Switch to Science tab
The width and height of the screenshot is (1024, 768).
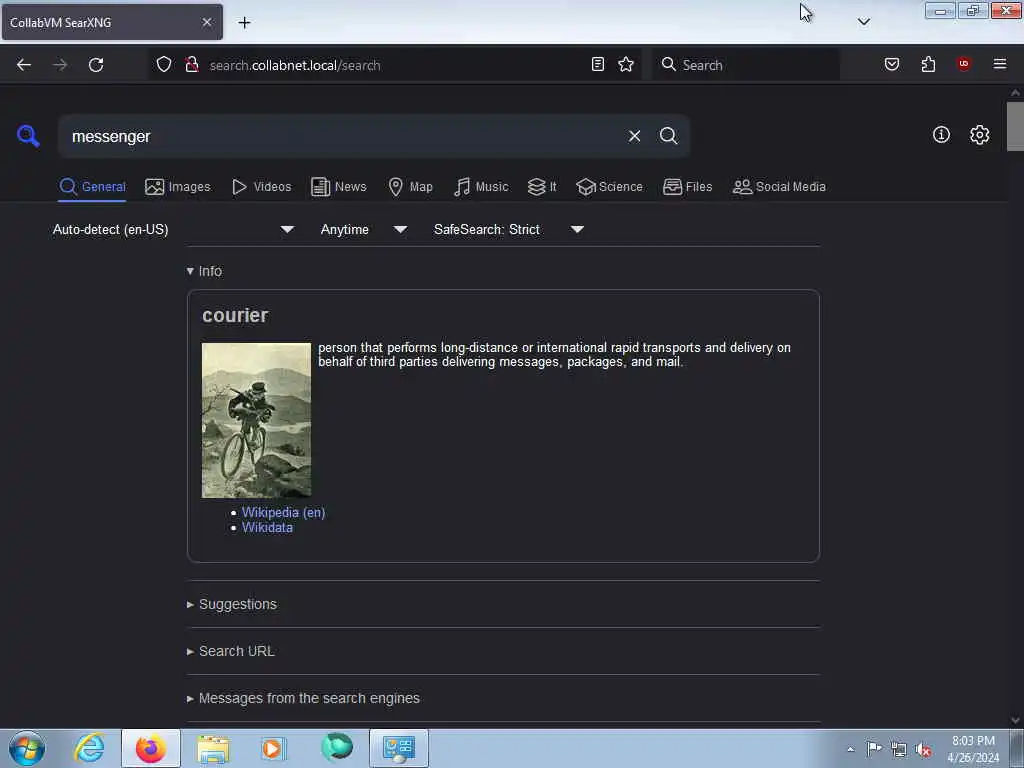point(609,187)
